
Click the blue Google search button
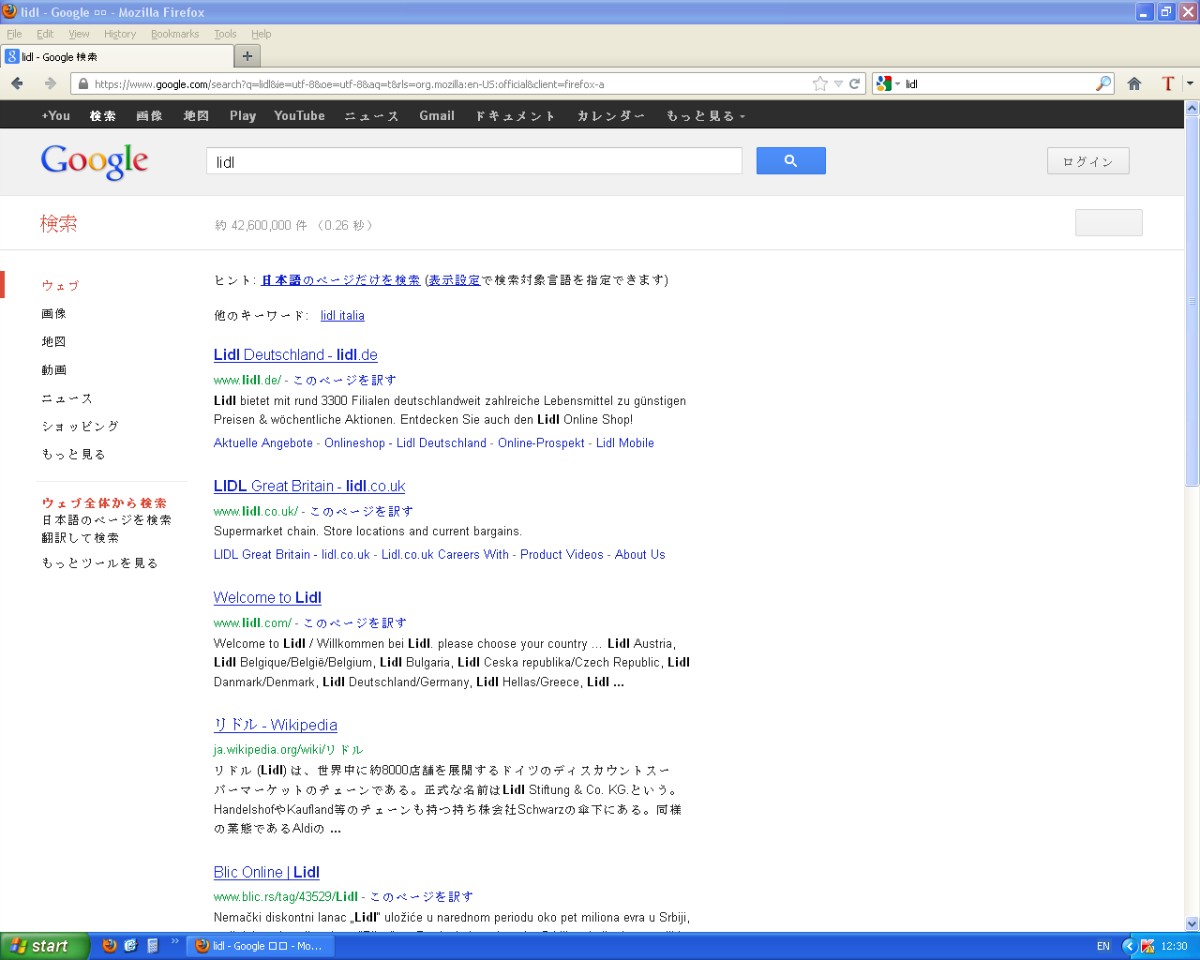(791, 161)
